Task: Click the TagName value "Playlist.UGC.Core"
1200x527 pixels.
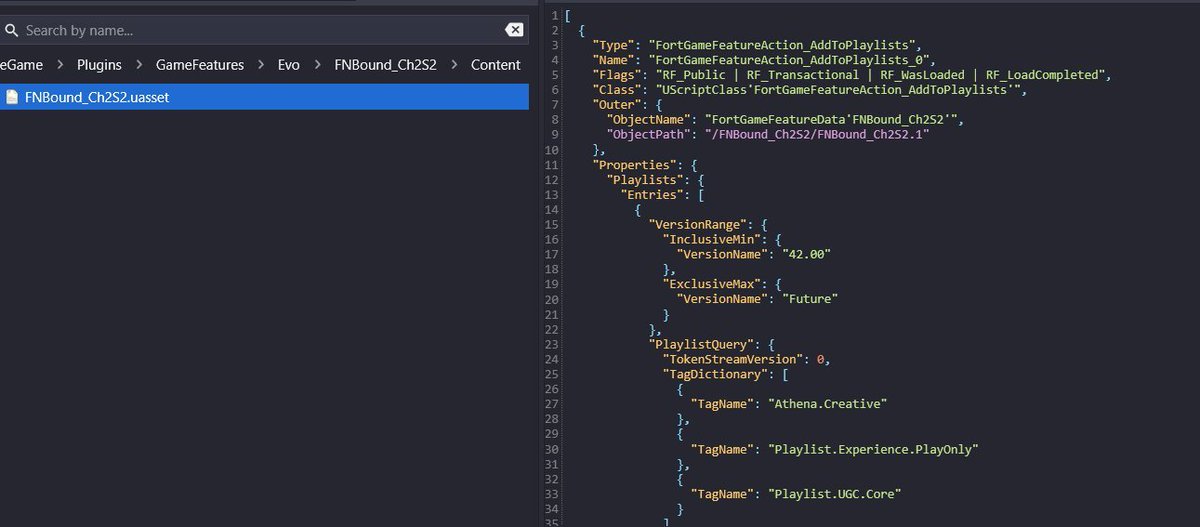Action: click(837, 495)
